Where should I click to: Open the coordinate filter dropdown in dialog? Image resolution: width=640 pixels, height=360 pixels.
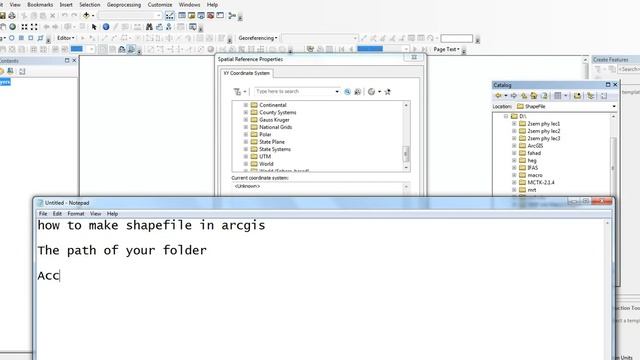pos(240,92)
